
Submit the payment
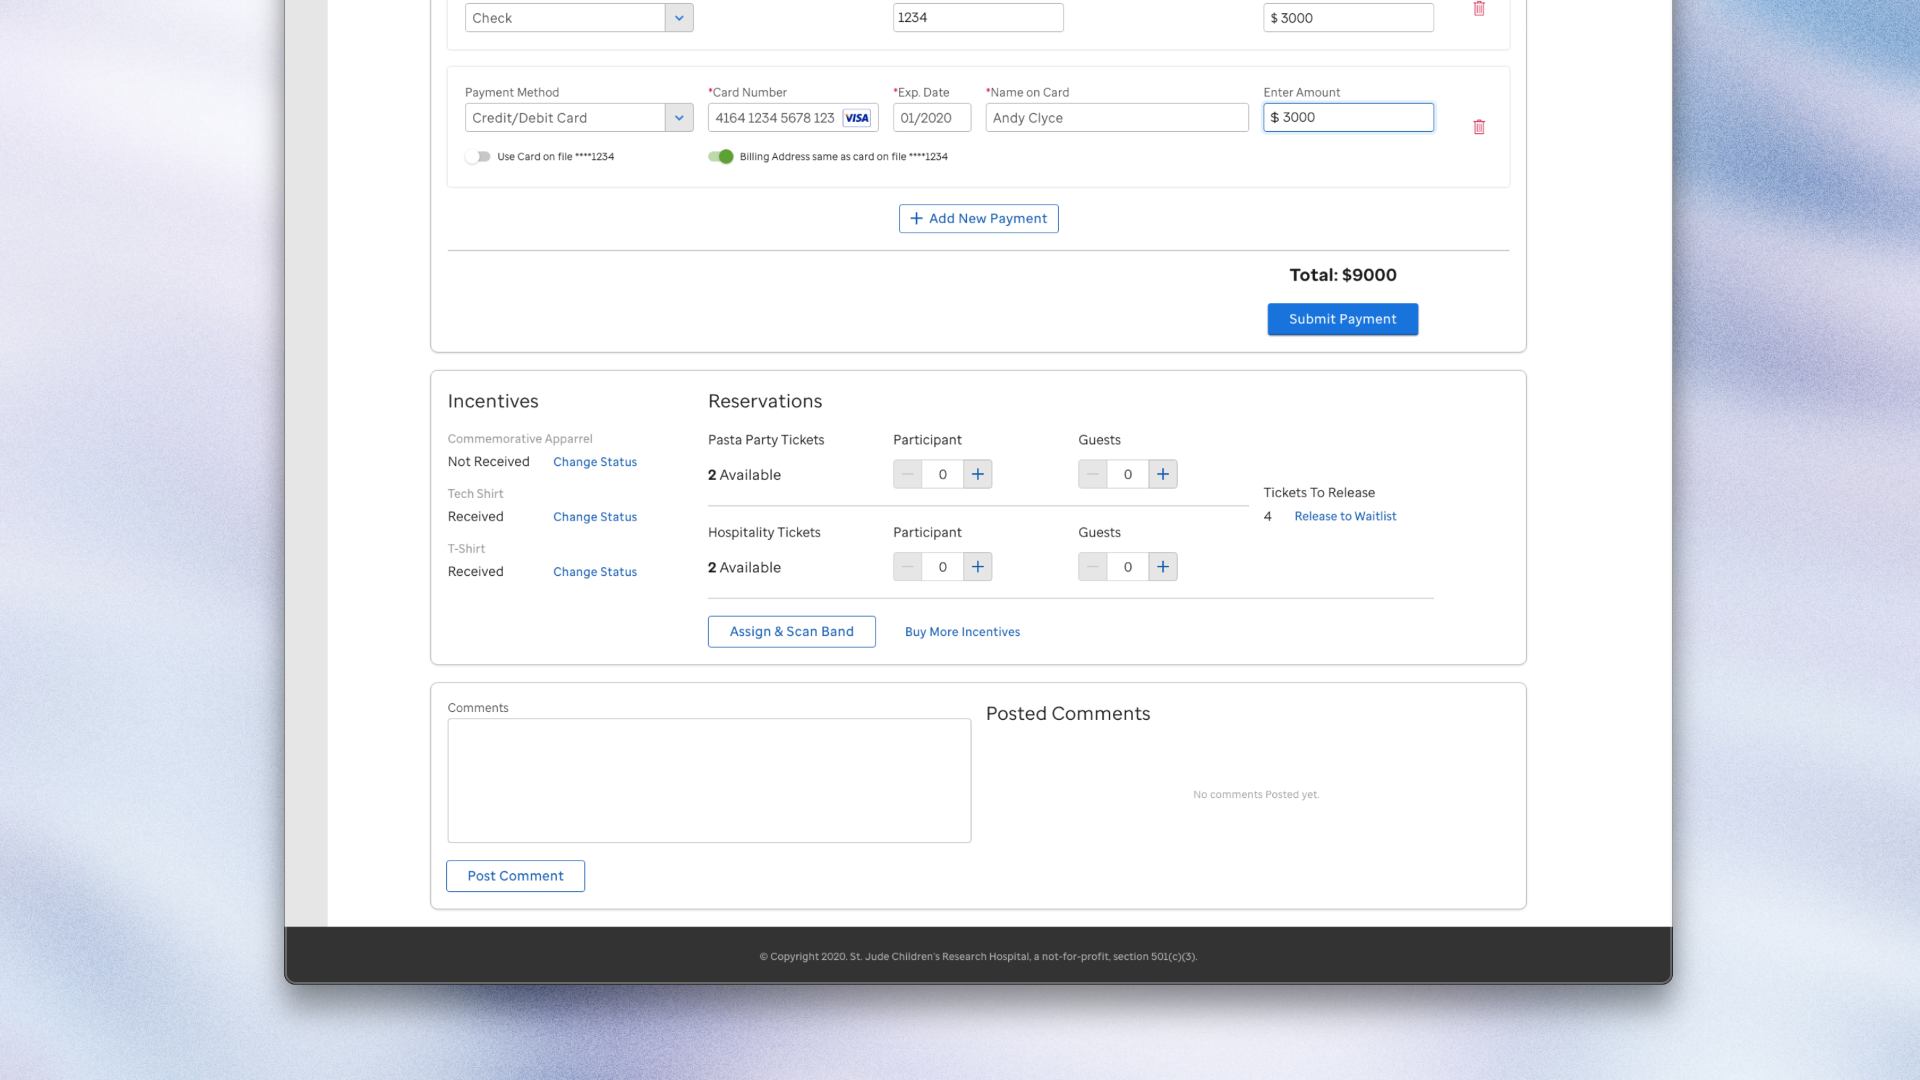point(1342,319)
